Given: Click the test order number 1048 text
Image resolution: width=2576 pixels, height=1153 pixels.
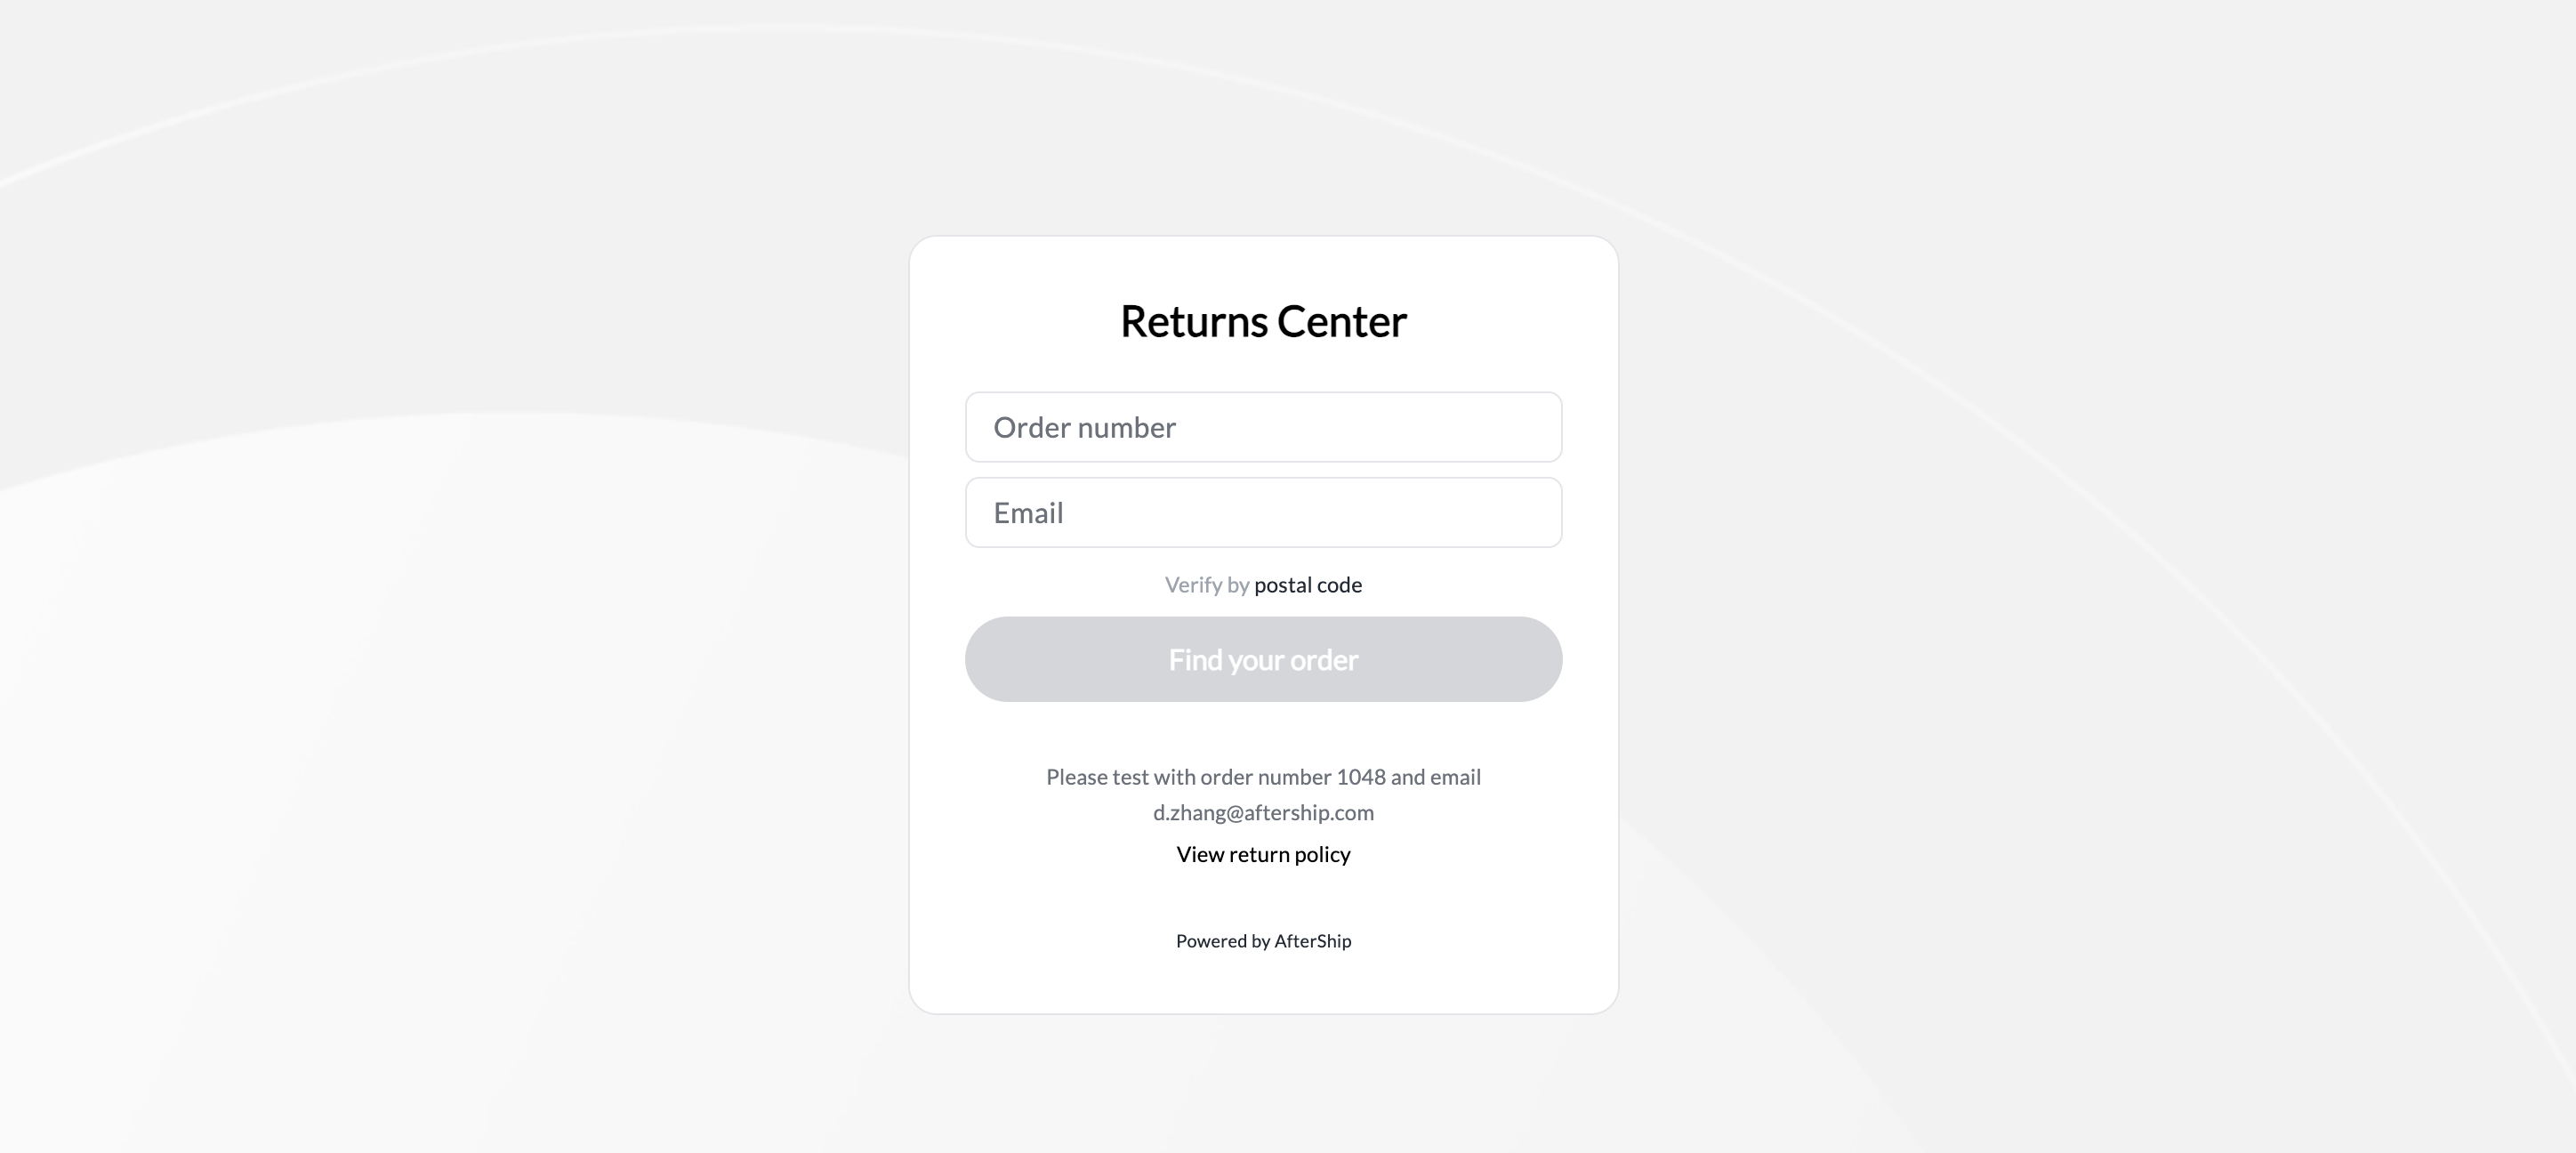Looking at the screenshot, I should 1360,777.
